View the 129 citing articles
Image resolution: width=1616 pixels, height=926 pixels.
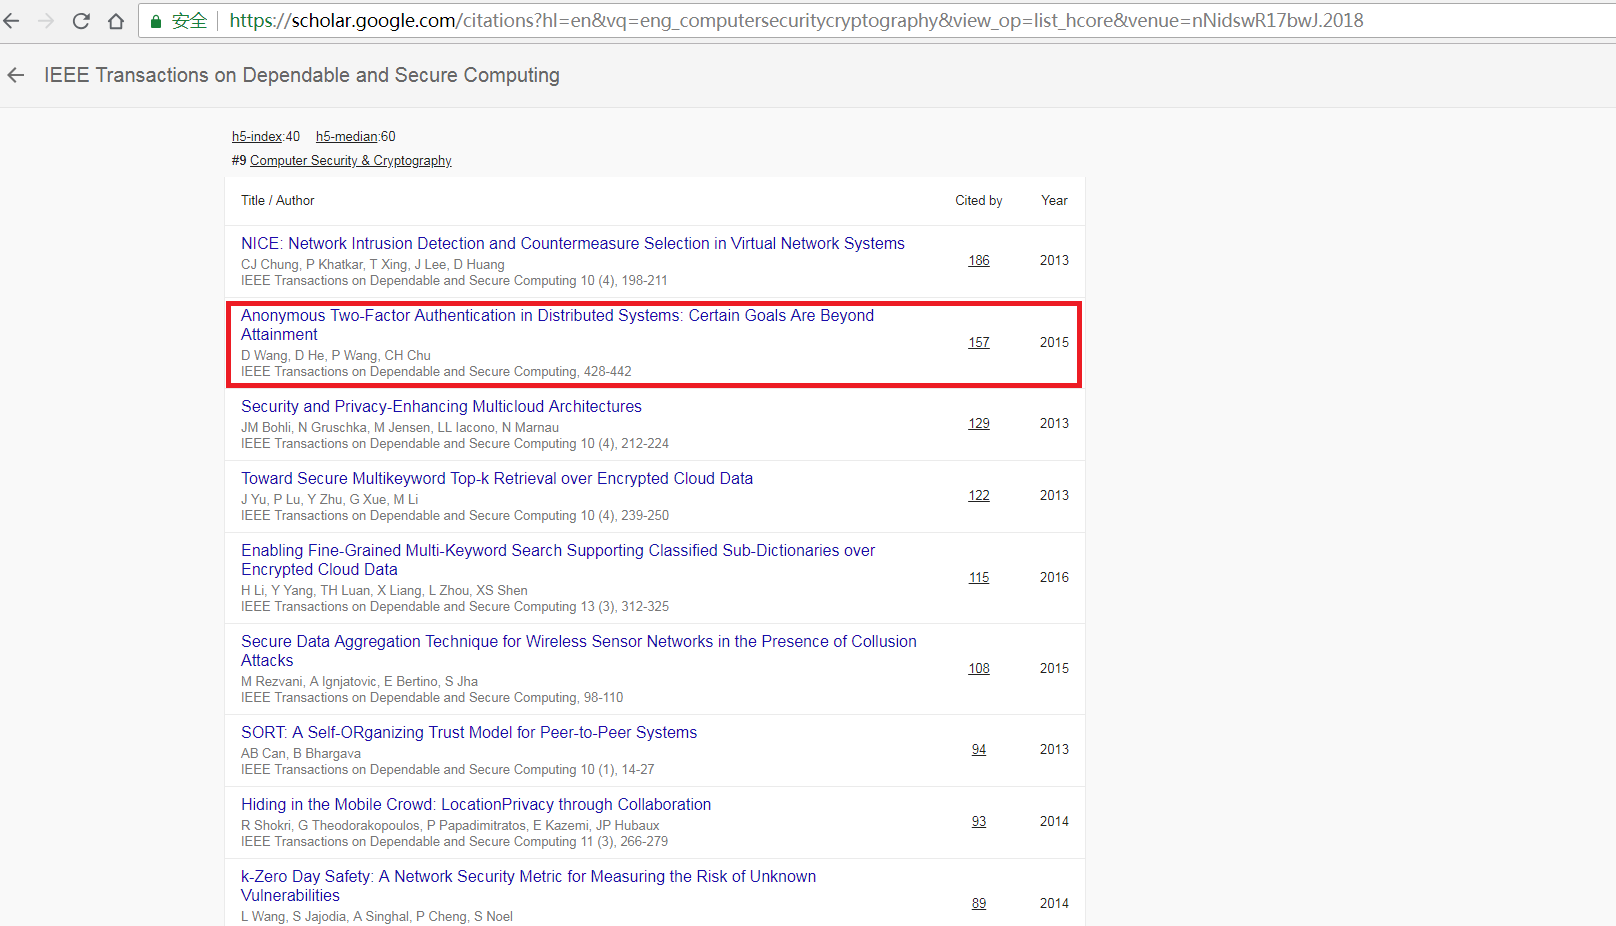(x=979, y=424)
